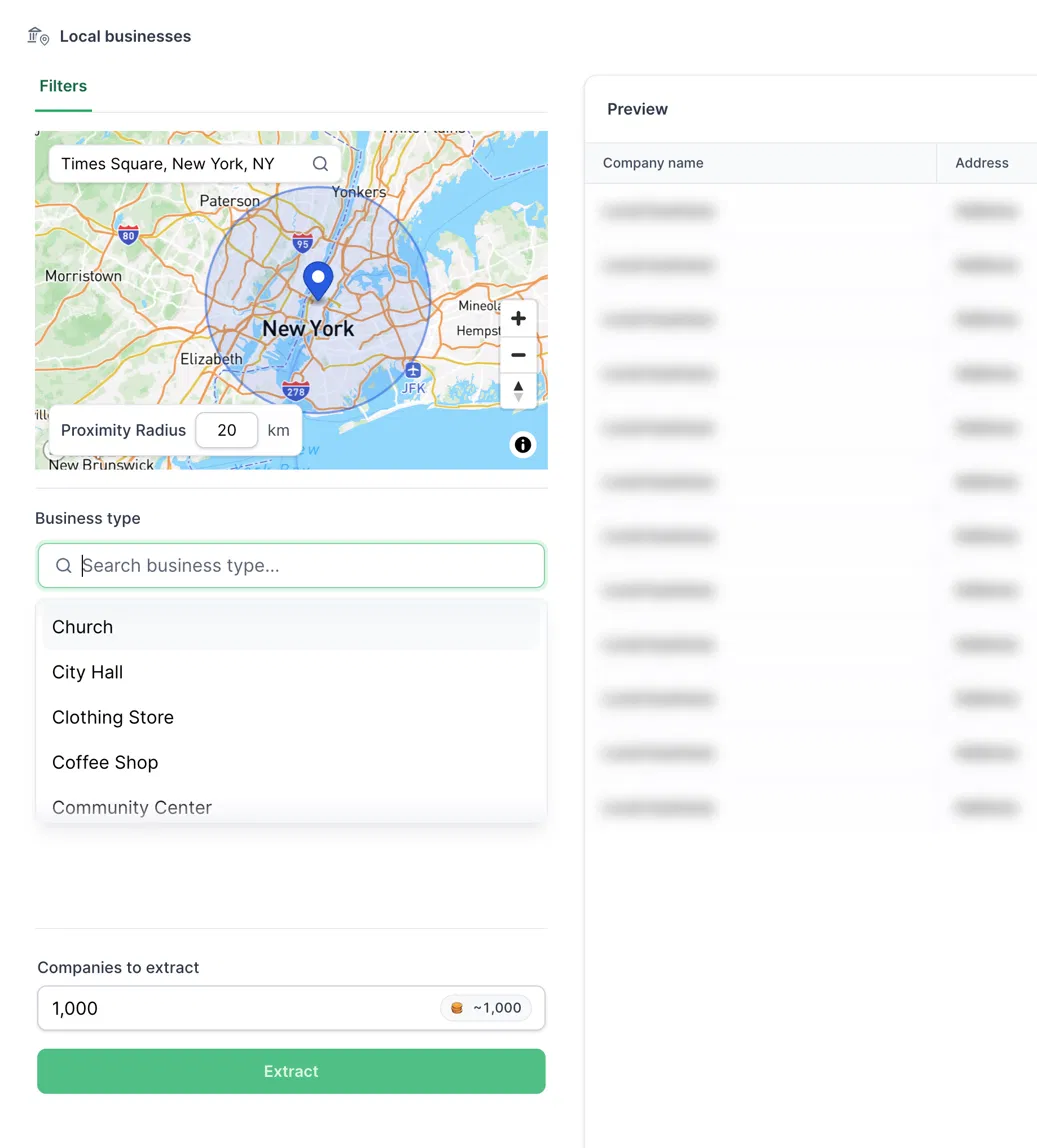Click the ~1,000 credits estimate badge
Image resolution: width=1037 pixels, height=1148 pixels.
486,1008
